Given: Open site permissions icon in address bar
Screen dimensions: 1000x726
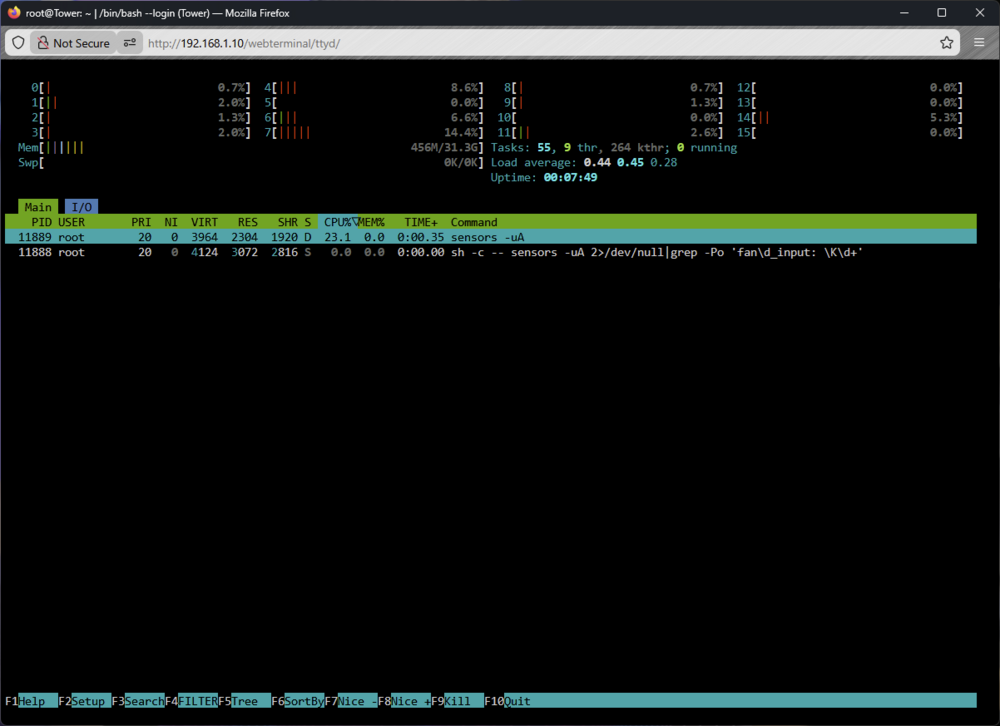Looking at the screenshot, I should pos(129,43).
